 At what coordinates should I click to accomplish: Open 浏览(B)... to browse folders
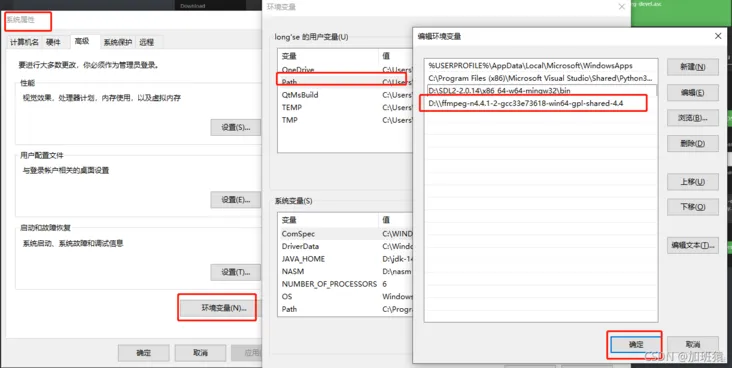point(692,118)
